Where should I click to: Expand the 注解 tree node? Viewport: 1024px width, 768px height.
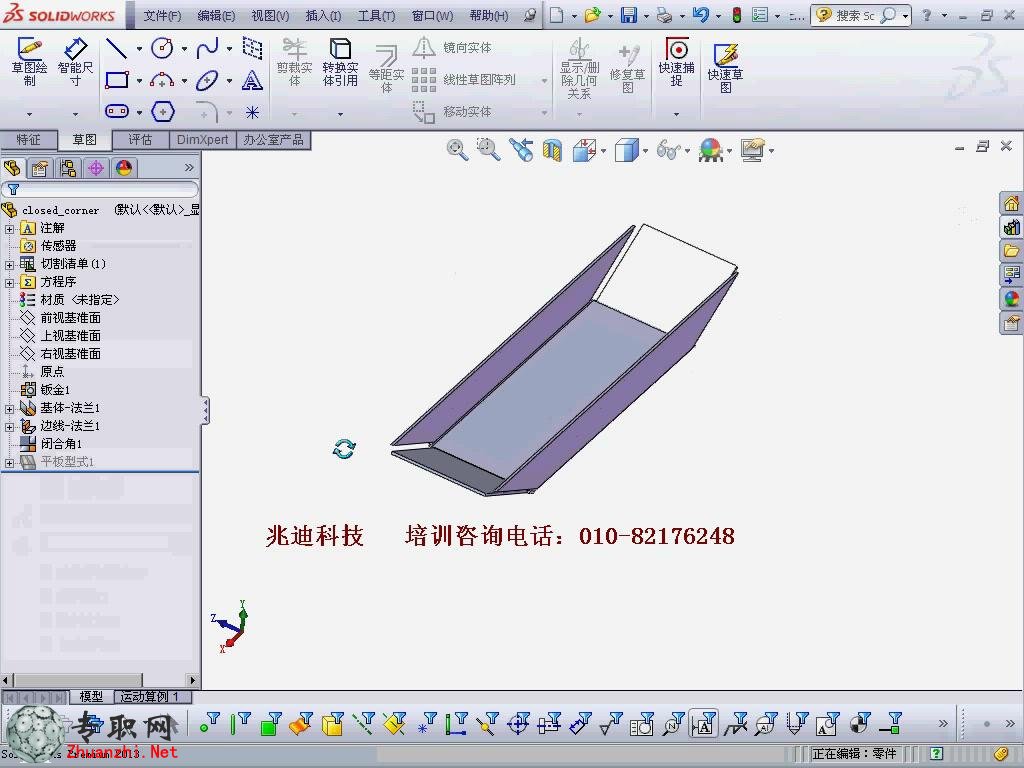coord(9,229)
